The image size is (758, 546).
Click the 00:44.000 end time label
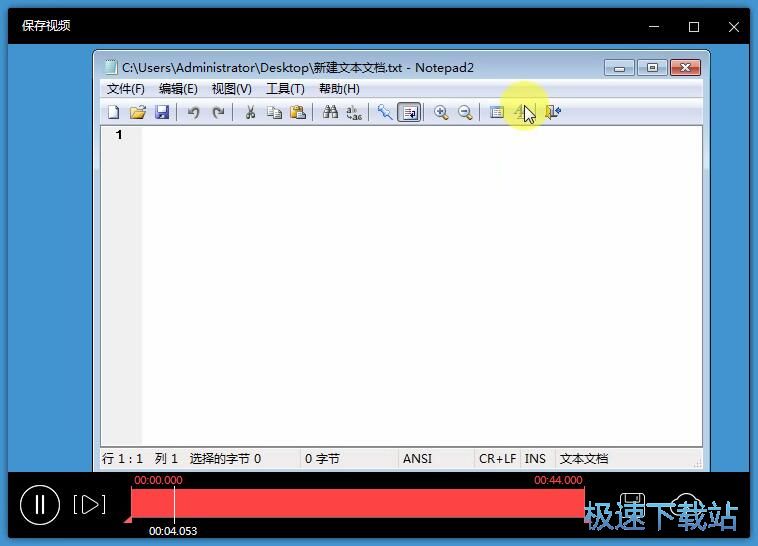click(558, 480)
